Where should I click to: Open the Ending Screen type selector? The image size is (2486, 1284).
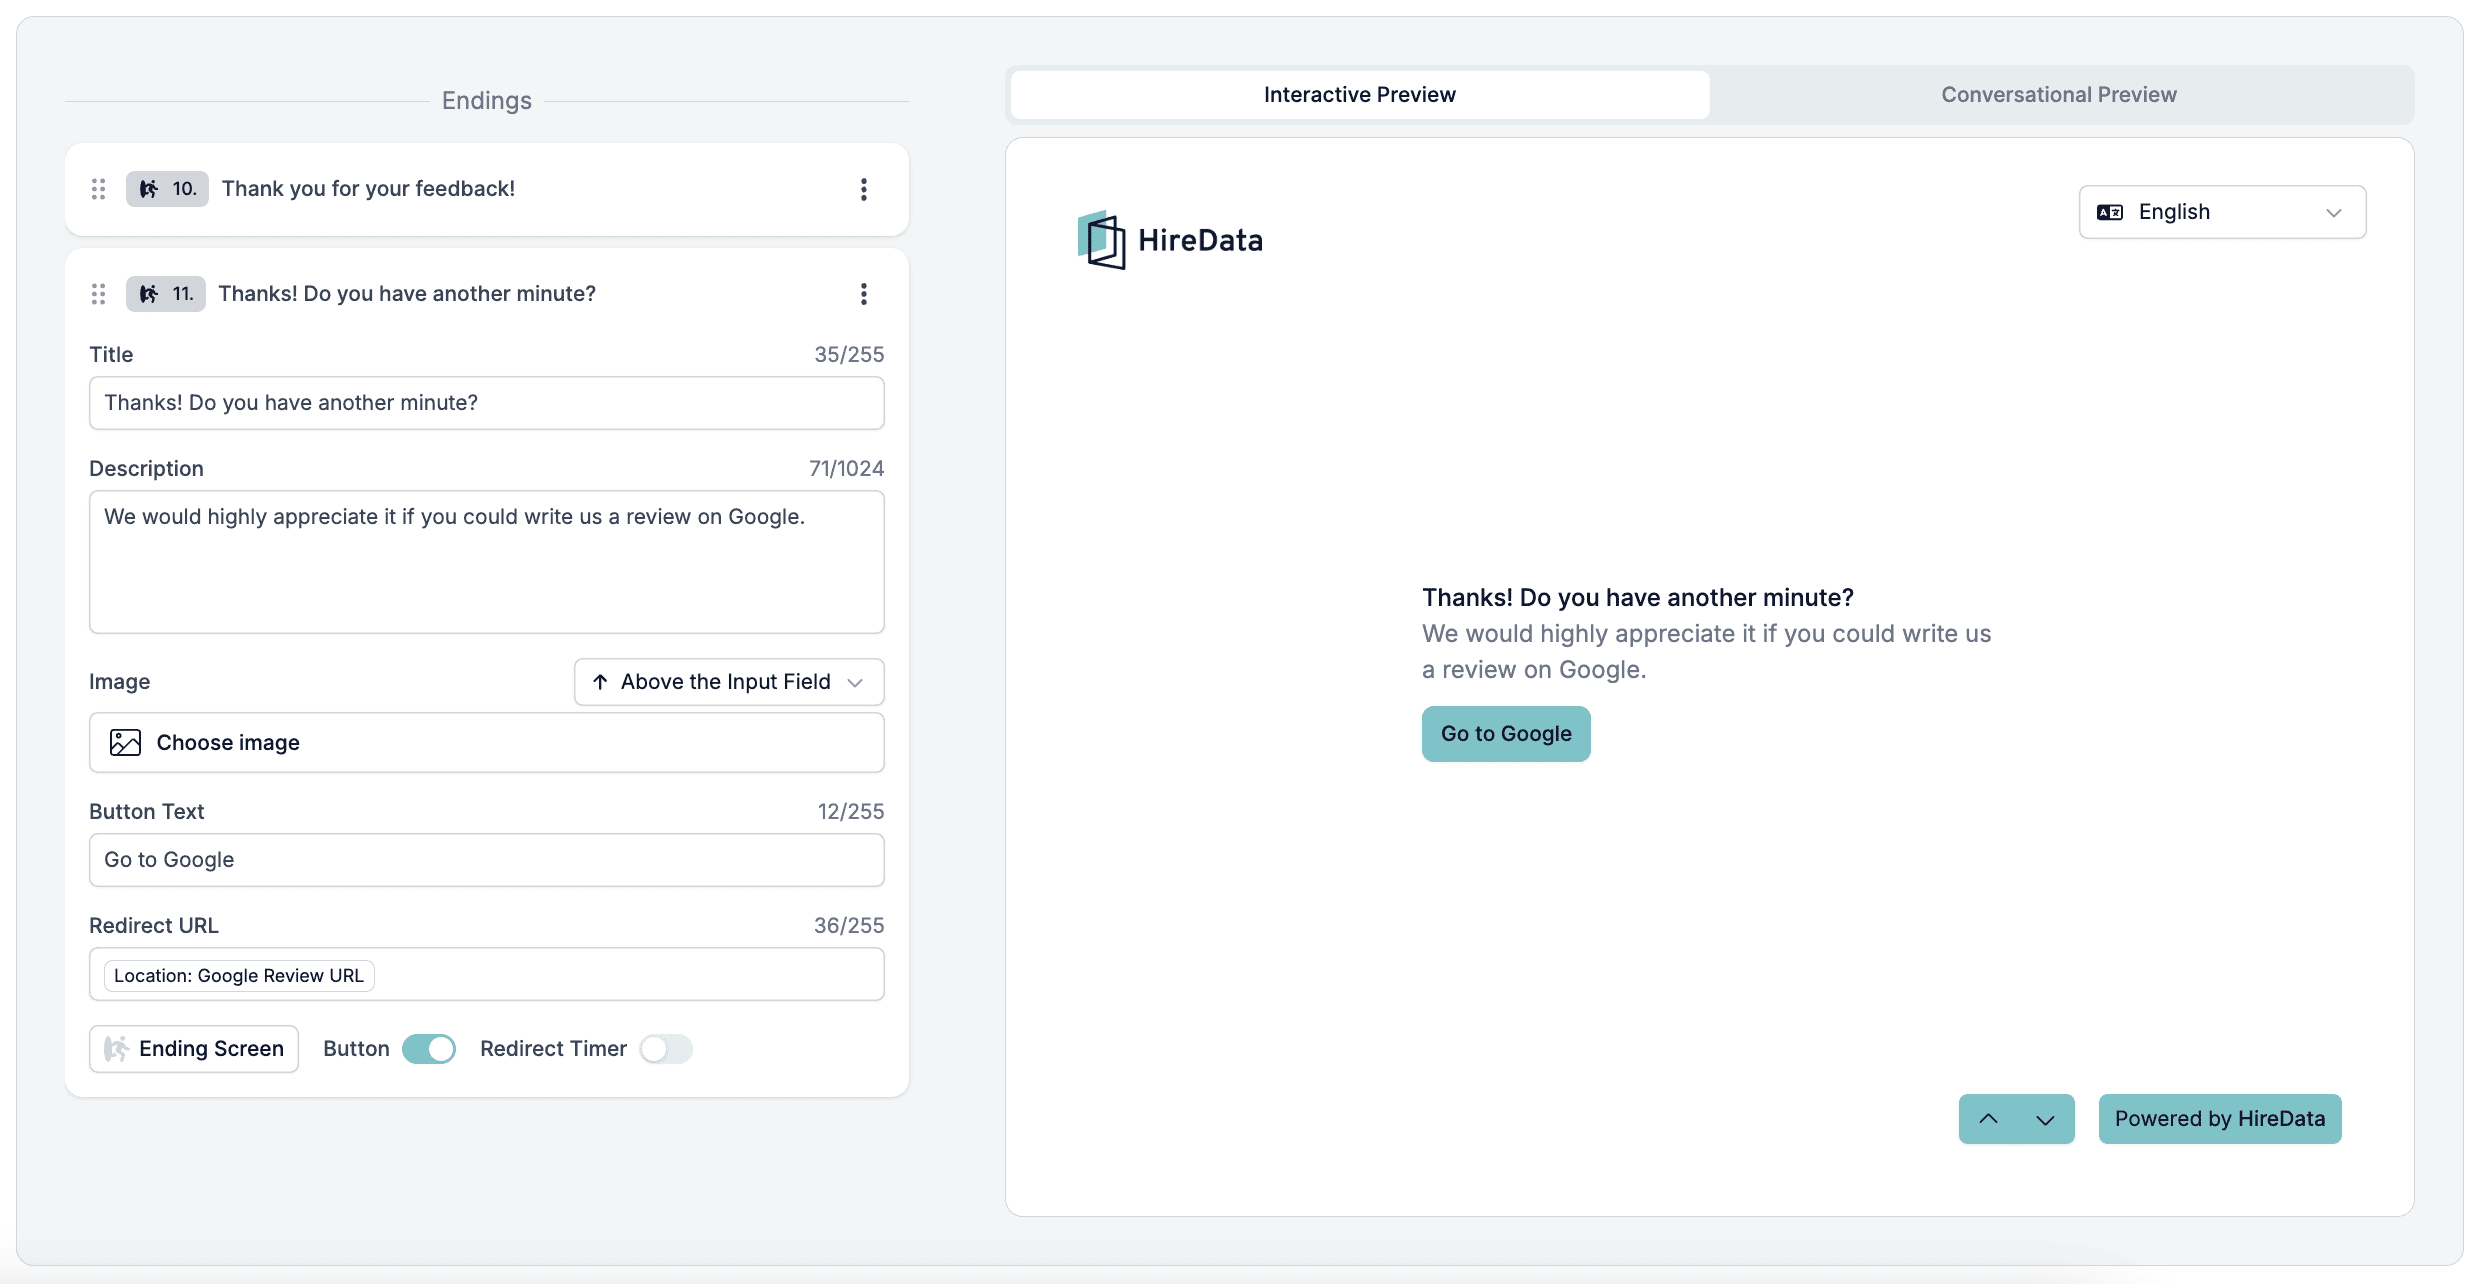click(194, 1049)
